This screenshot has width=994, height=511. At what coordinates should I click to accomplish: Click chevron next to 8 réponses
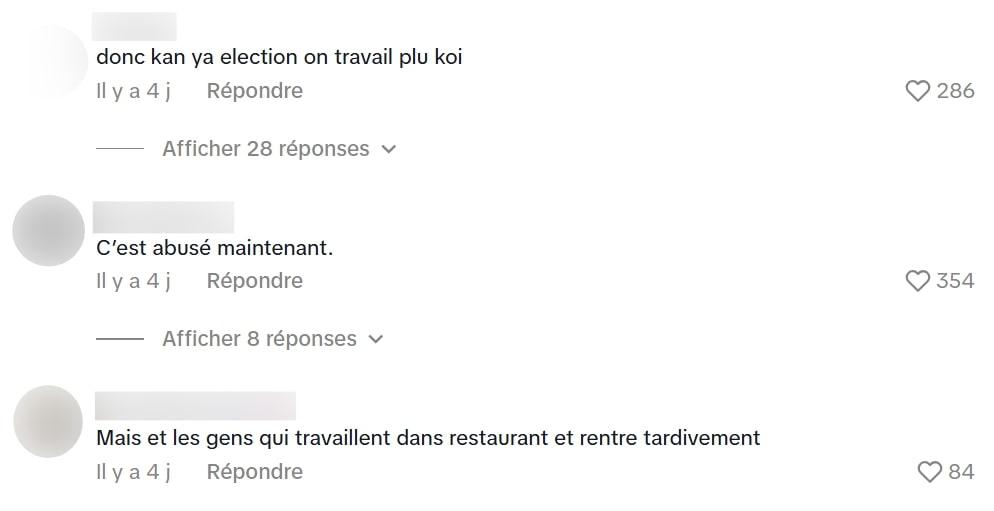point(376,339)
